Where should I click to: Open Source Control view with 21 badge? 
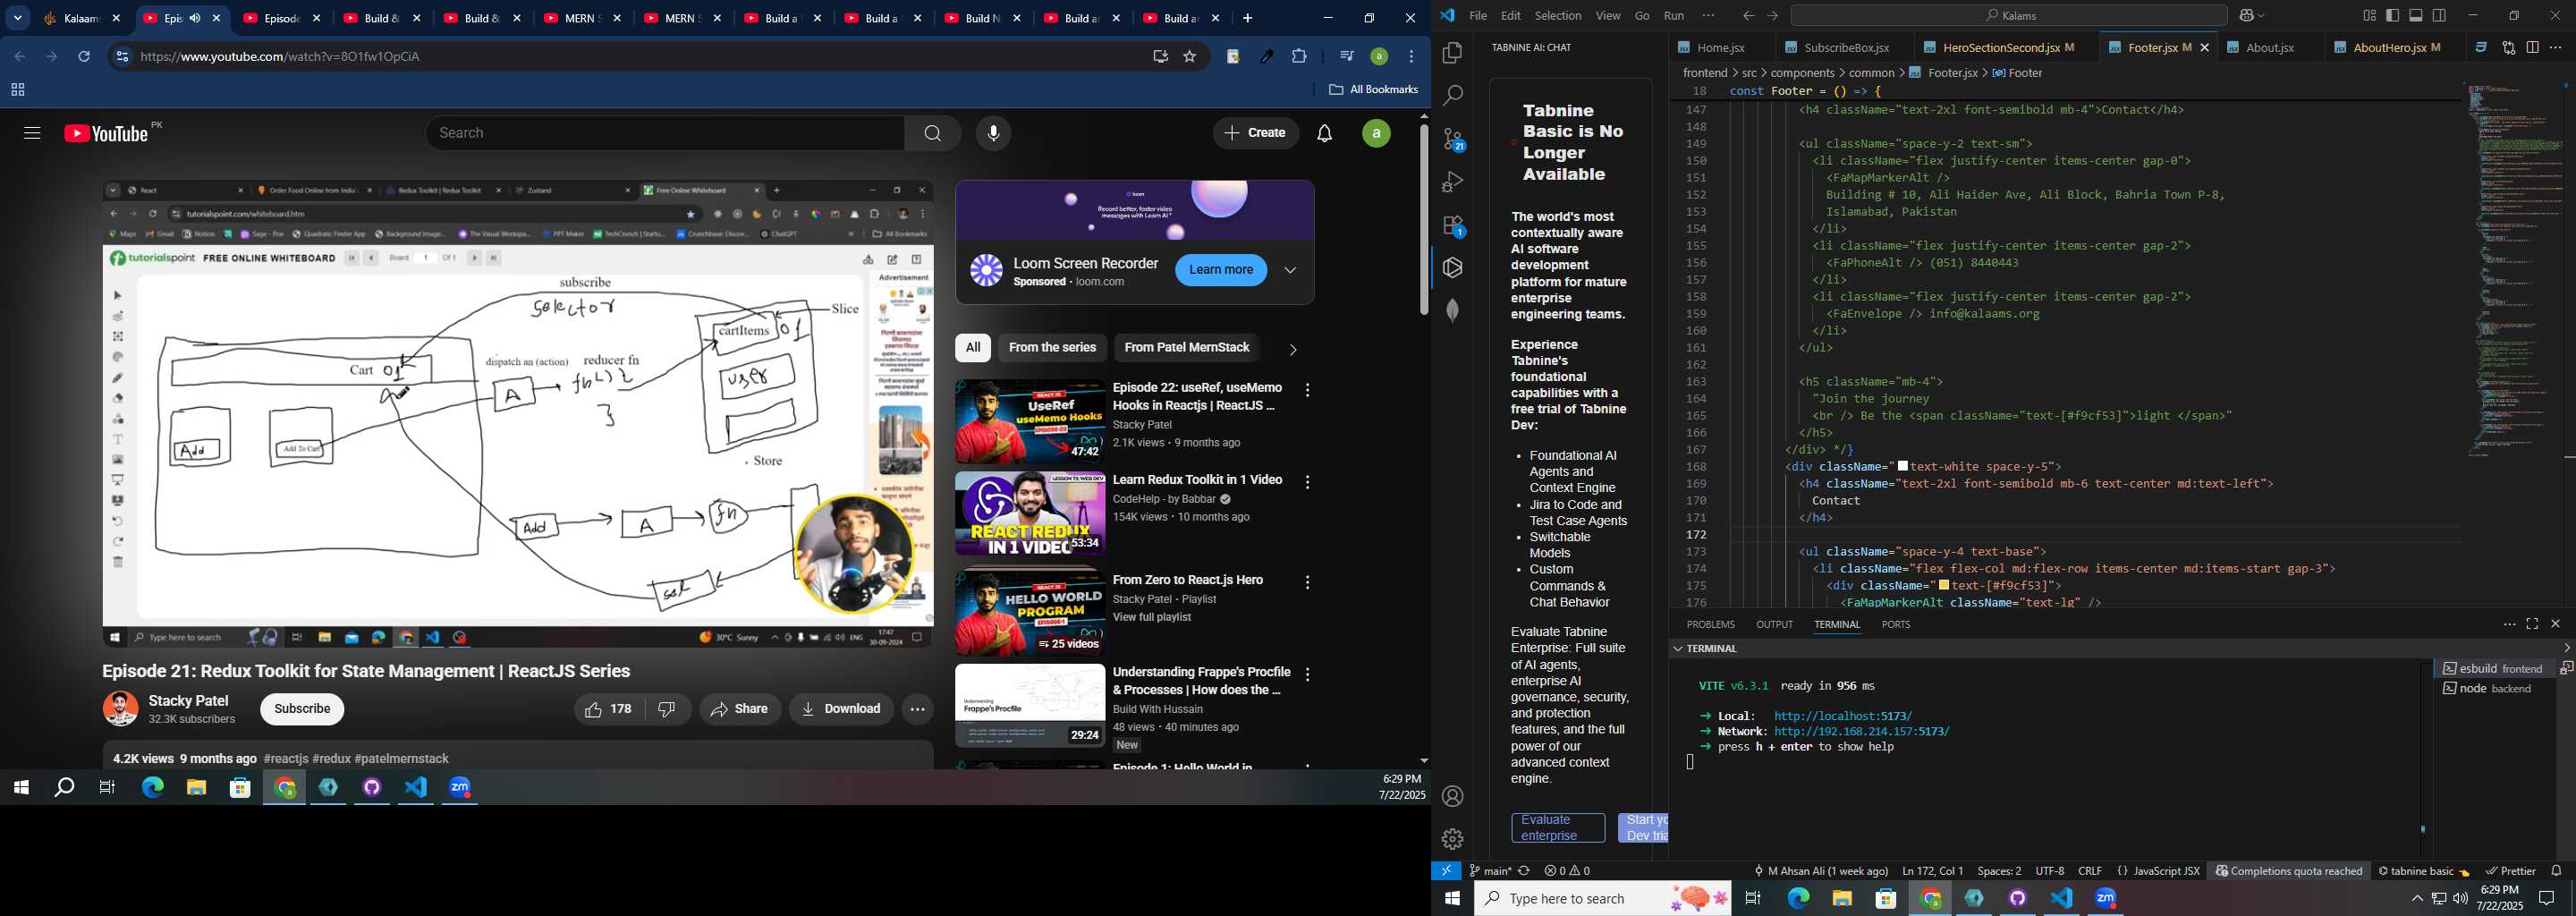[x=1453, y=140]
